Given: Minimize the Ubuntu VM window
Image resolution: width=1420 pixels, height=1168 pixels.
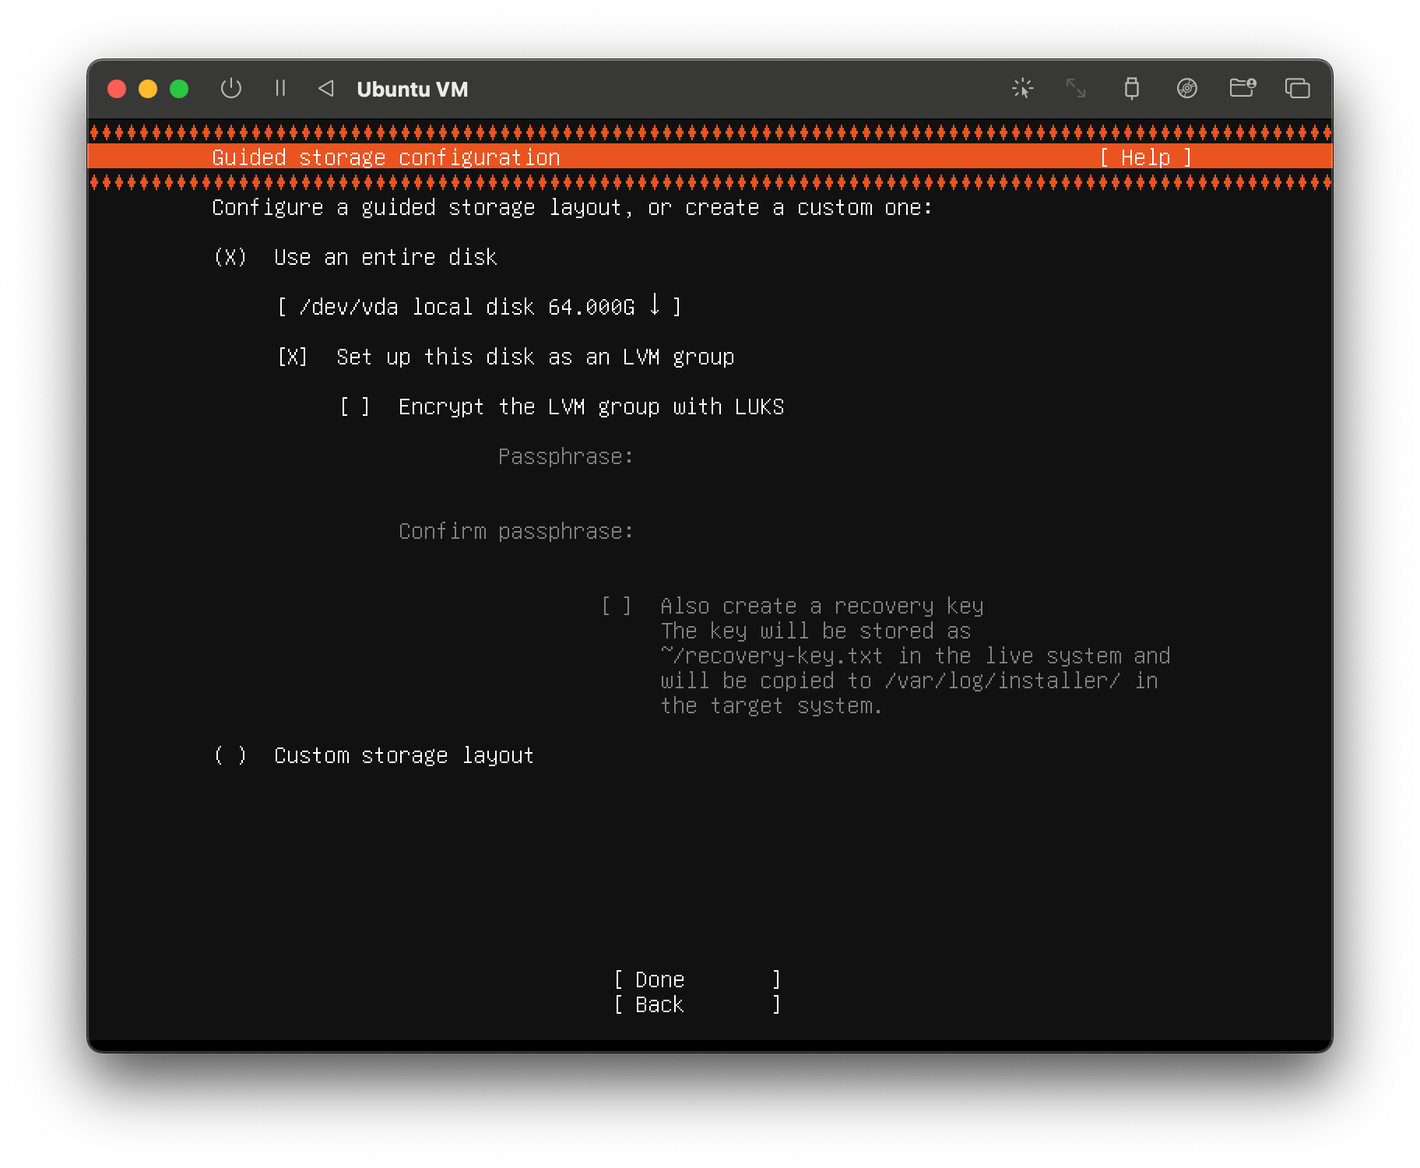Looking at the screenshot, I should coord(148,89).
